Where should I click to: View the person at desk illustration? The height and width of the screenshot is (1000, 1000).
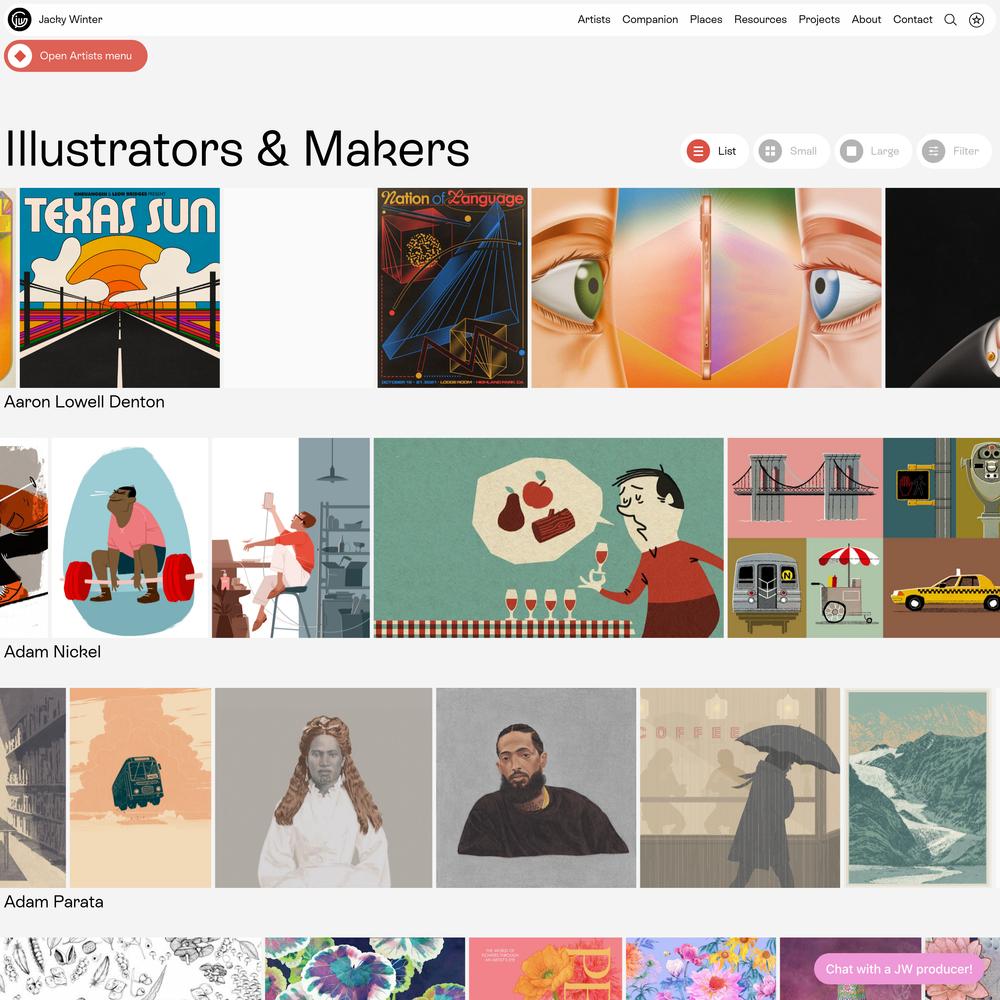point(291,538)
